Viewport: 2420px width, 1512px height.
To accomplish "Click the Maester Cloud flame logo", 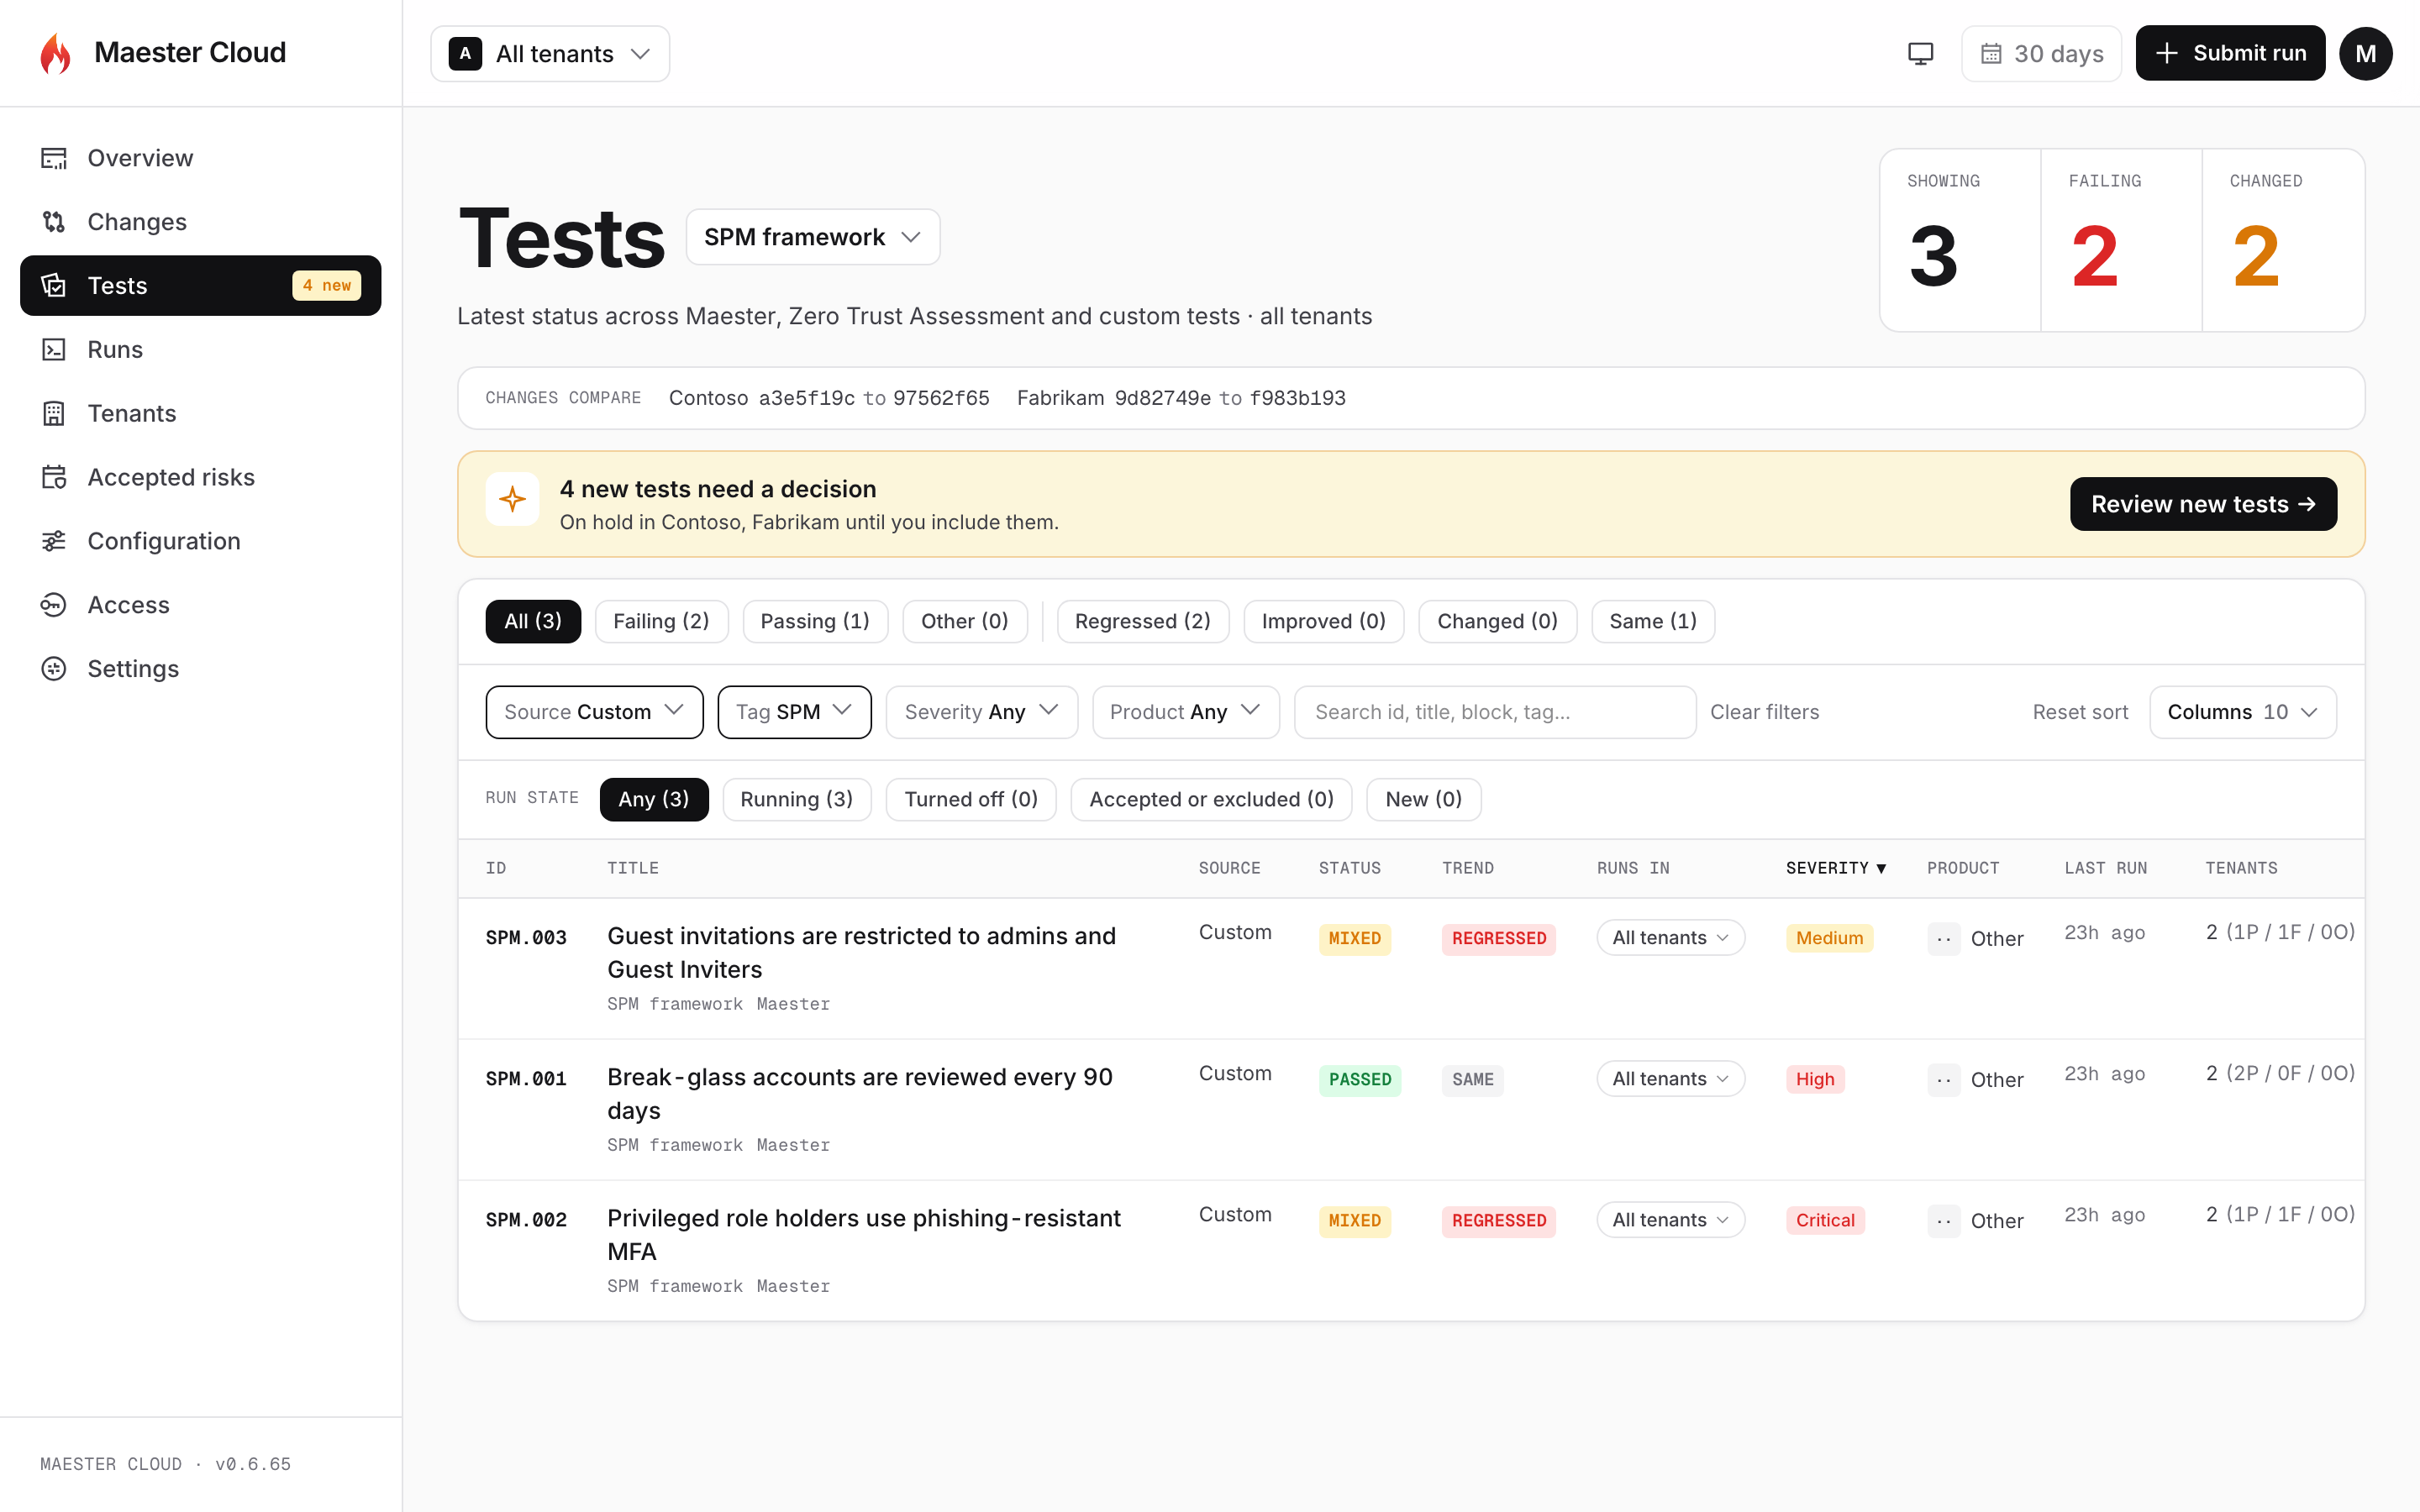I will coord(55,53).
